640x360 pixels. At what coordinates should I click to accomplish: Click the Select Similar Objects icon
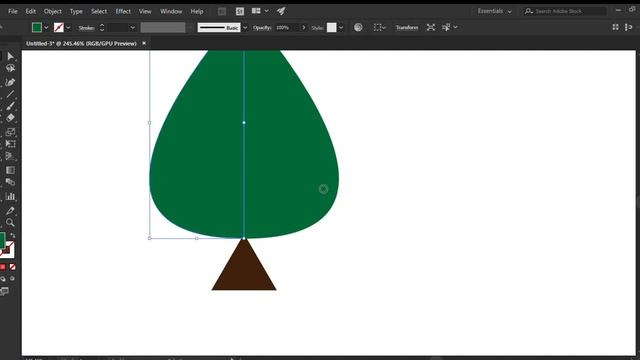tap(446, 27)
